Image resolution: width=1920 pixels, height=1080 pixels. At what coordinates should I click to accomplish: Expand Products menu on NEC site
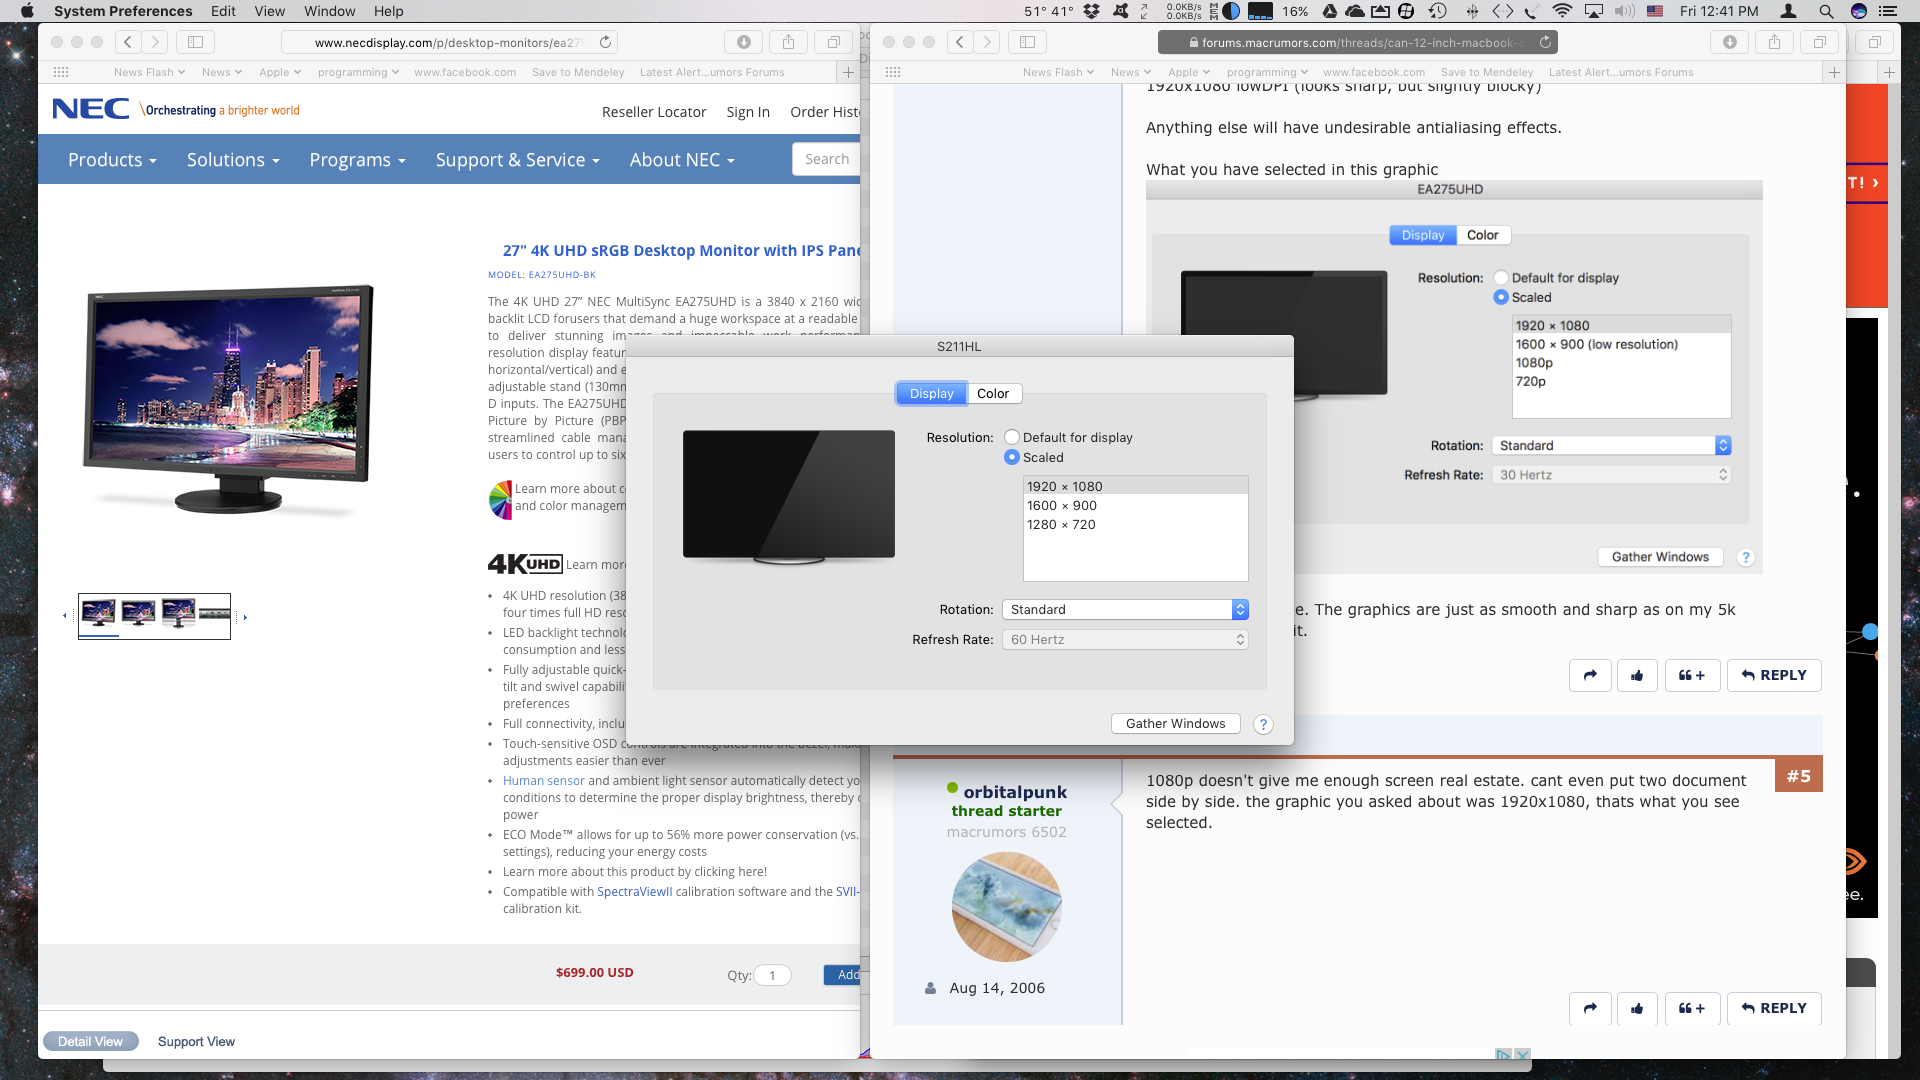[x=112, y=160]
